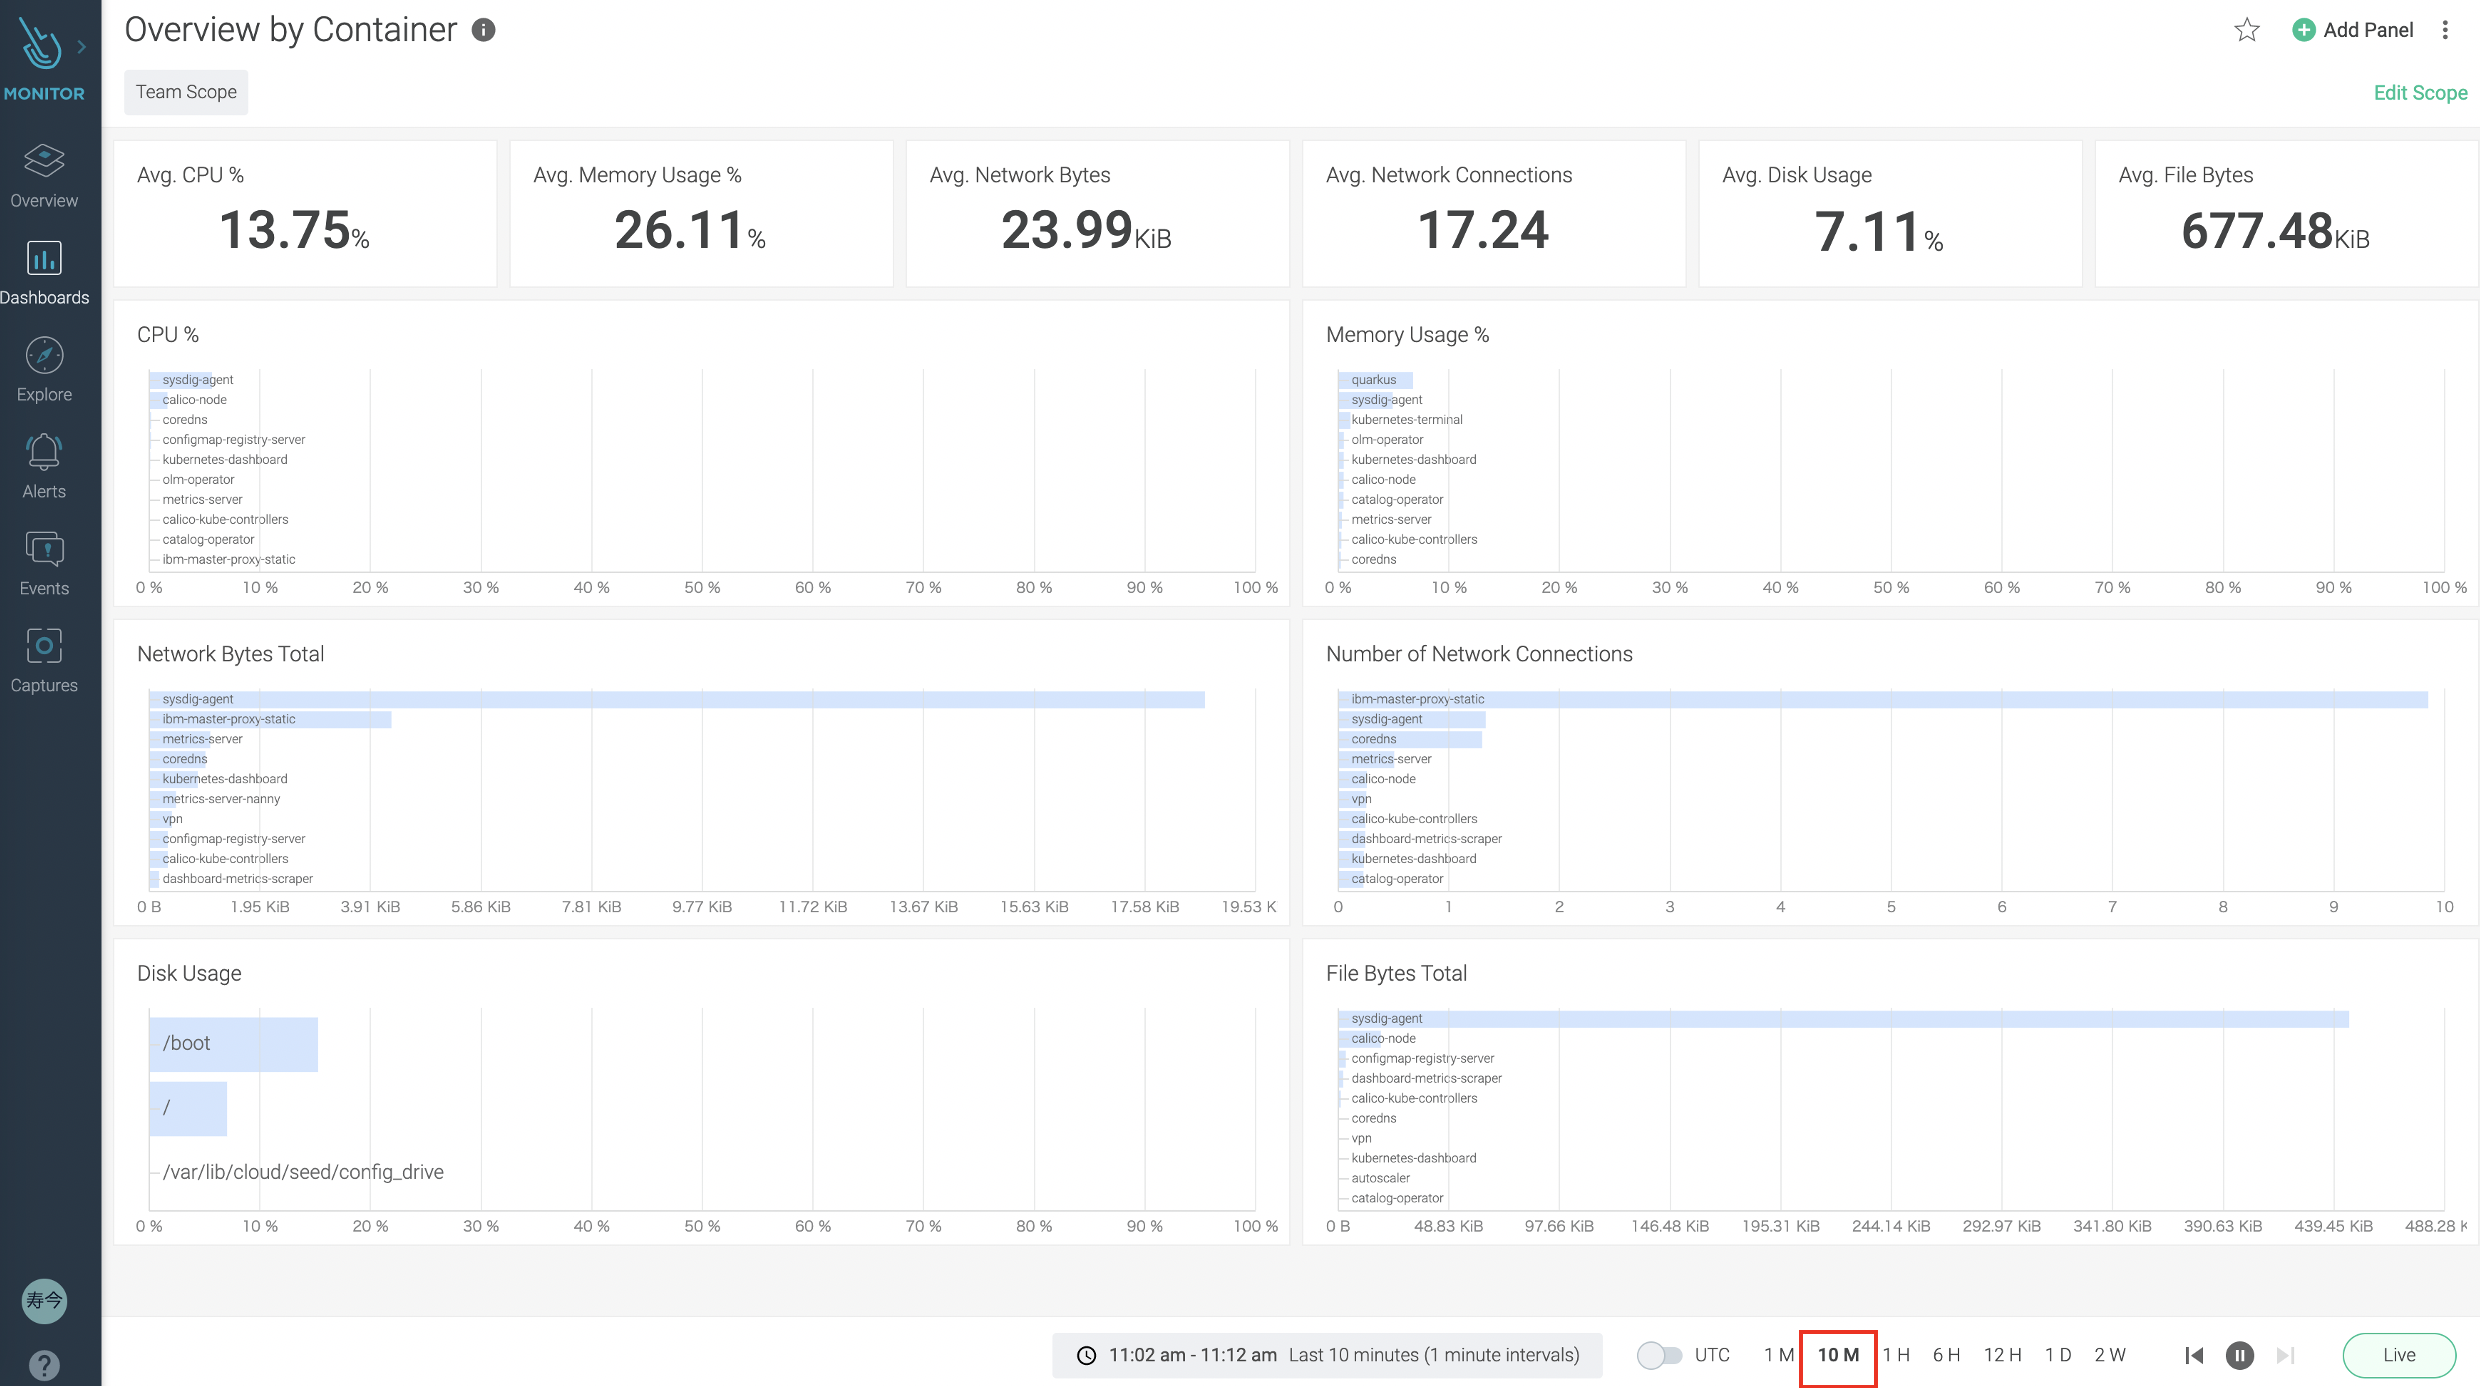This screenshot has width=2480, height=1396.
Task: Favorite dashboard with star icon
Action: tap(2247, 30)
